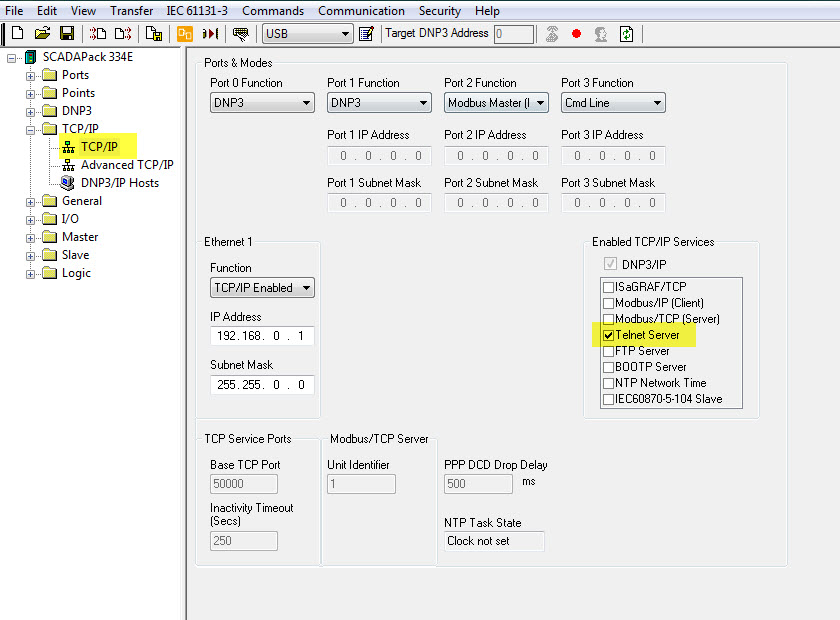The image size is (840, 620).
Task: Uncheck the Telnet Server checkbox
Action: coord(608,335)
